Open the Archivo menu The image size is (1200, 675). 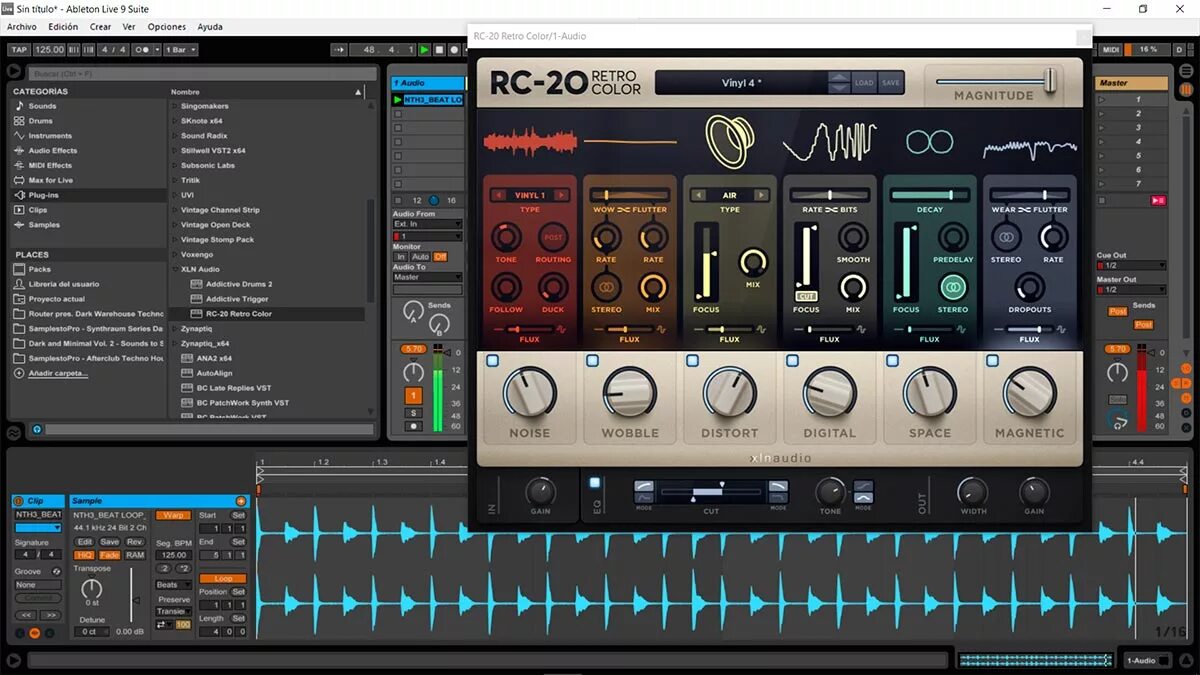[x=22, y=27]
